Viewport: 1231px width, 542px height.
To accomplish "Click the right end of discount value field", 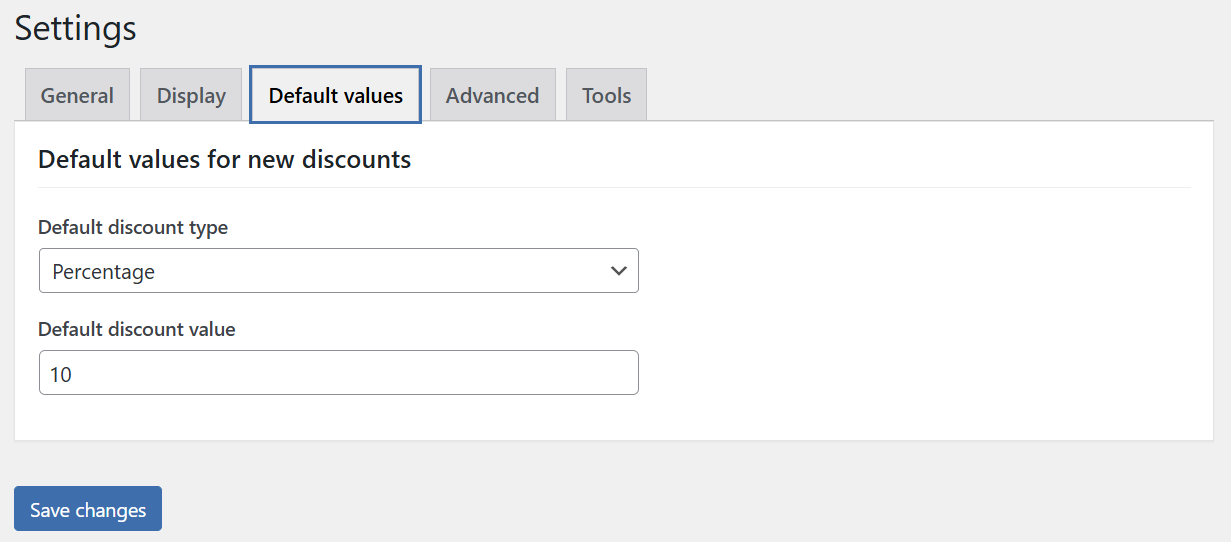I will point(620,373).
